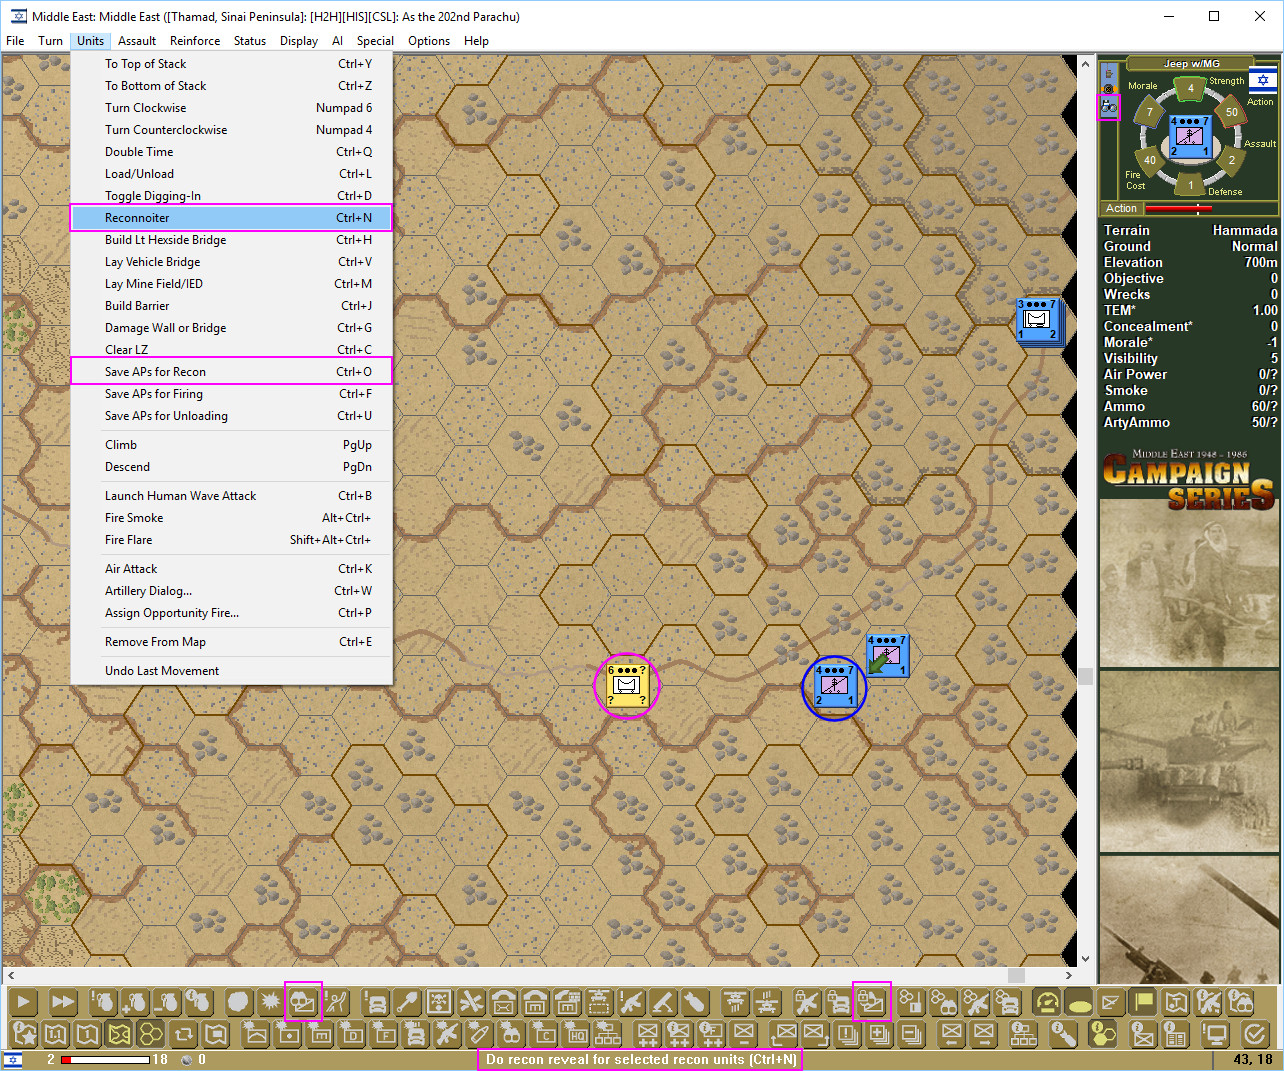This screenshot has height=1071, width=1284.
Task: Click the organization chart icon near checkmark
Action: 1022,1034
